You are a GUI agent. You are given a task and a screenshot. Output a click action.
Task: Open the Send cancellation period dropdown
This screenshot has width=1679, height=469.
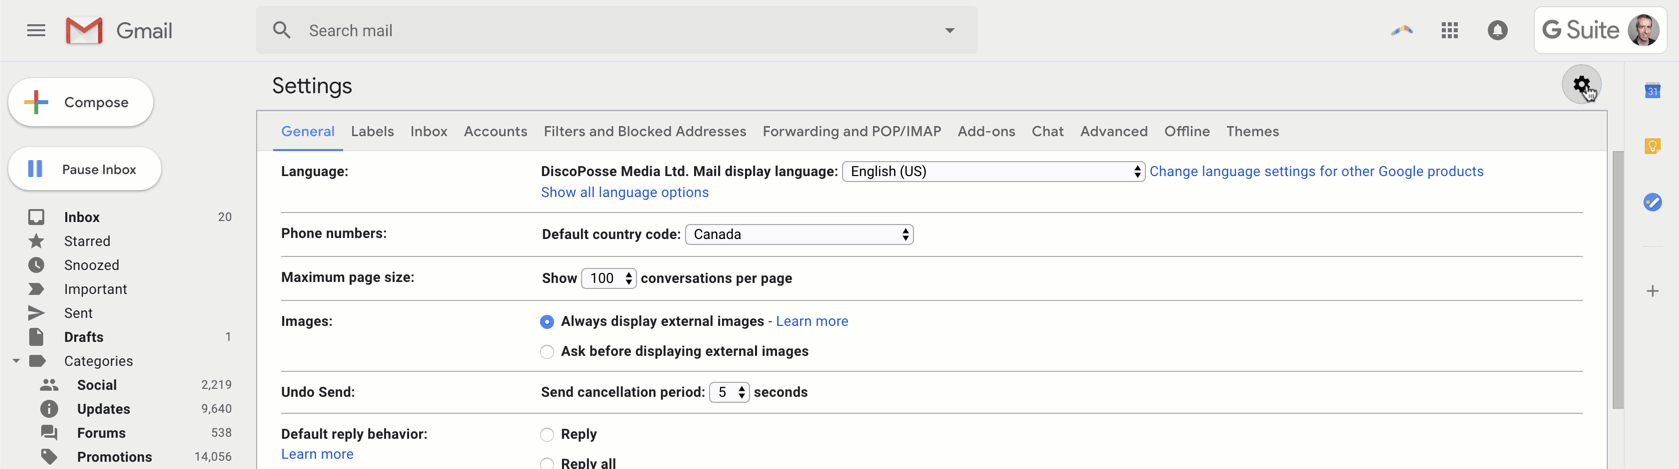click(729, 393)
